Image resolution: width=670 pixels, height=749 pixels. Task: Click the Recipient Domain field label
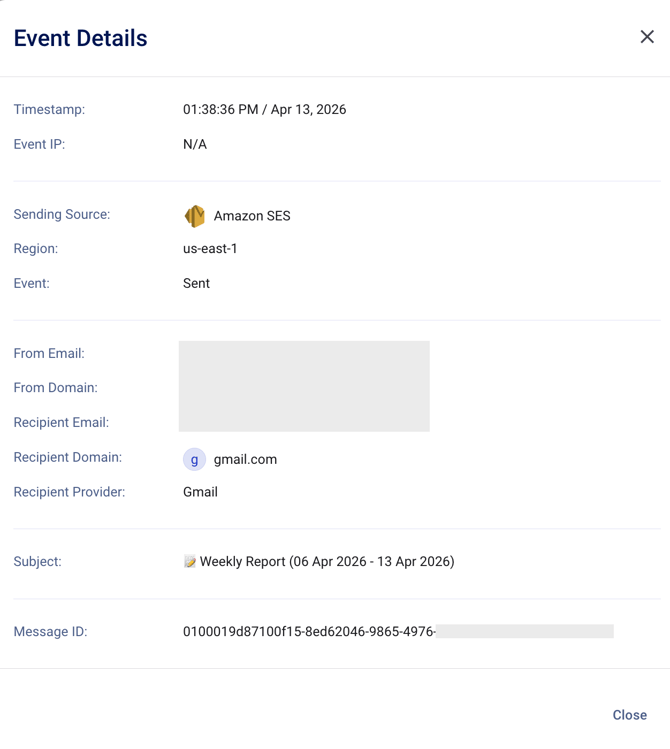pyautogui.click(x=68, y=457)
